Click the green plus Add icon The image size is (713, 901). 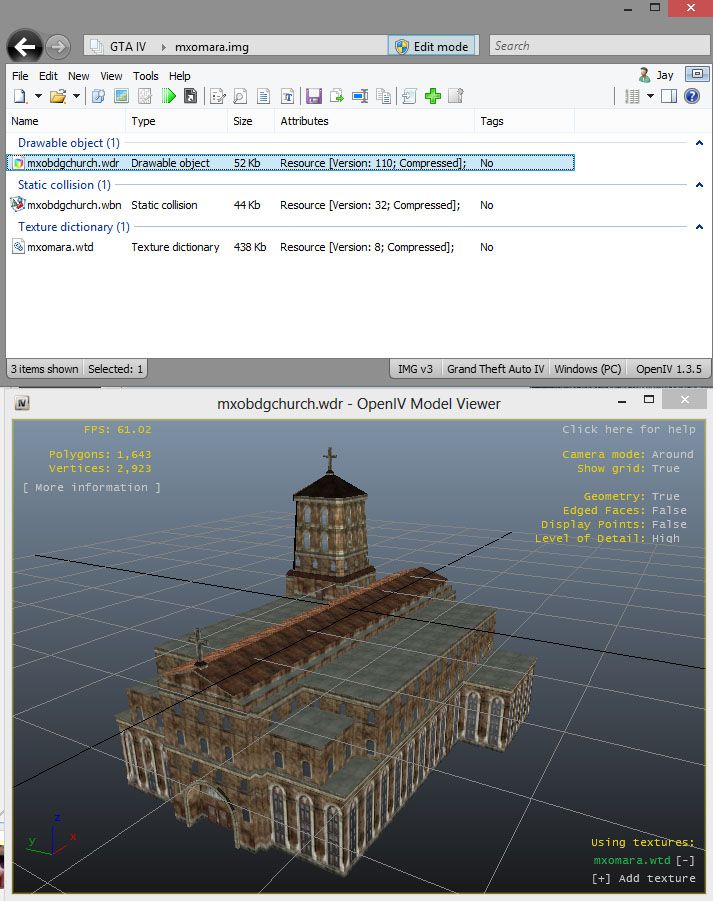click(x=433, y=97)
